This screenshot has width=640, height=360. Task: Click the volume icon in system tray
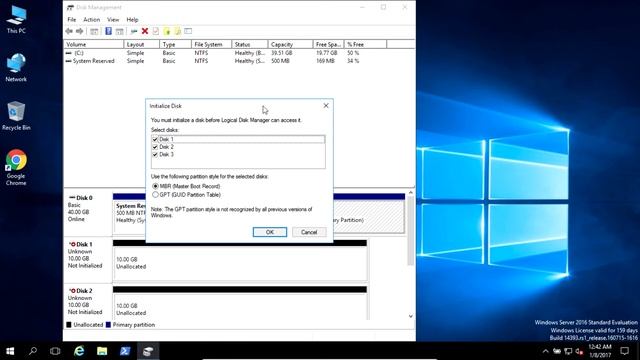(x=579, y=351)
